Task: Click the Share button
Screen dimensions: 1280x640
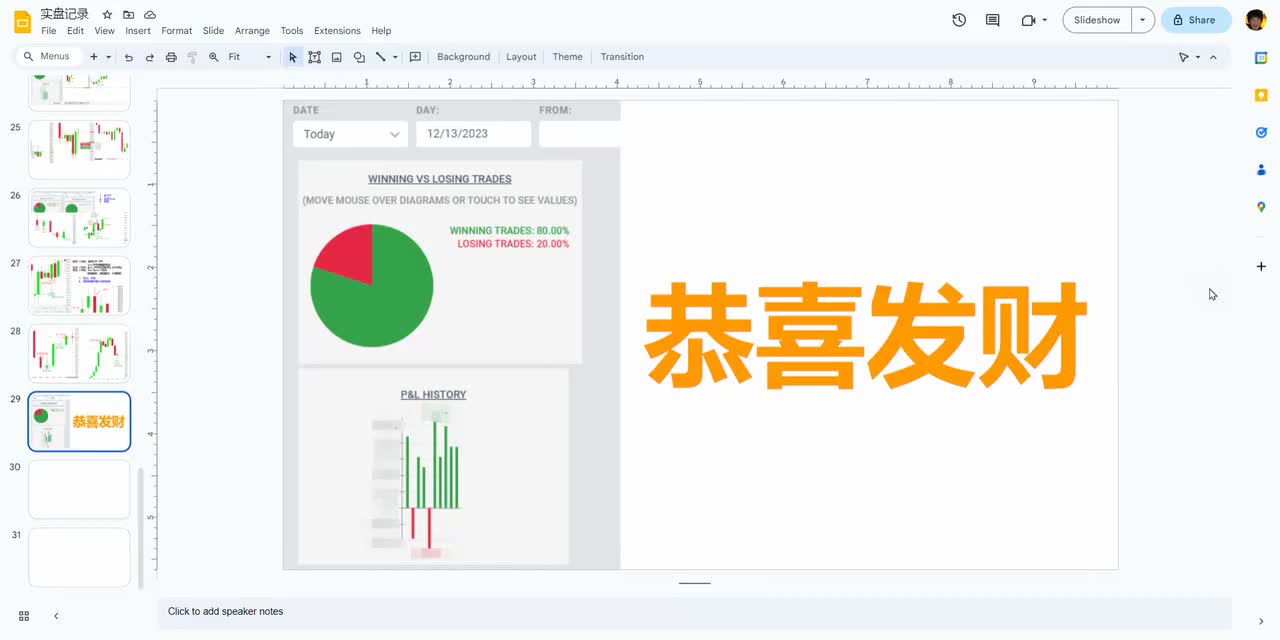Action: point(1195,20)
